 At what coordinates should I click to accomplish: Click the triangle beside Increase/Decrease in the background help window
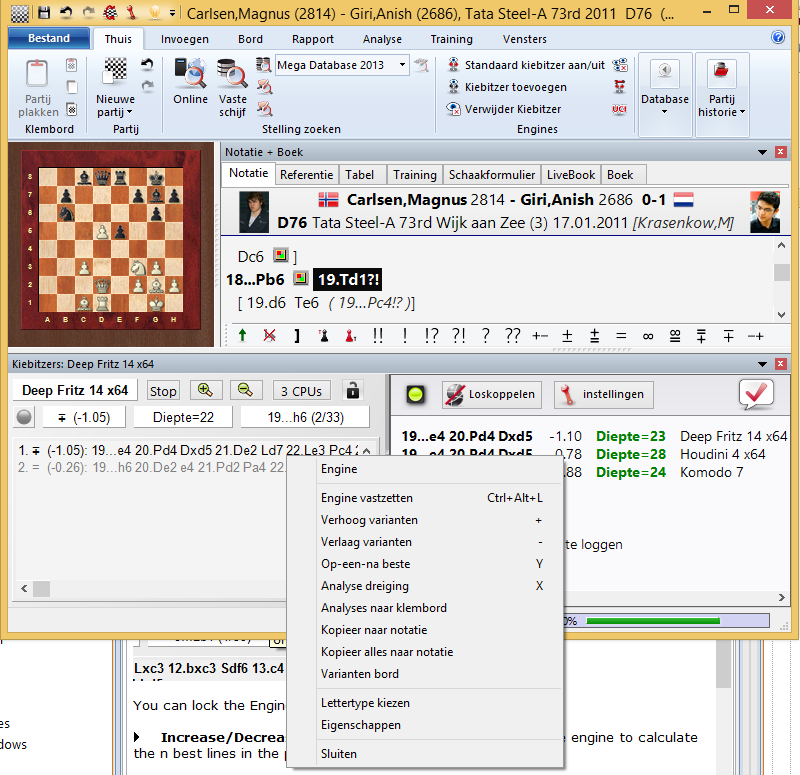137,737
